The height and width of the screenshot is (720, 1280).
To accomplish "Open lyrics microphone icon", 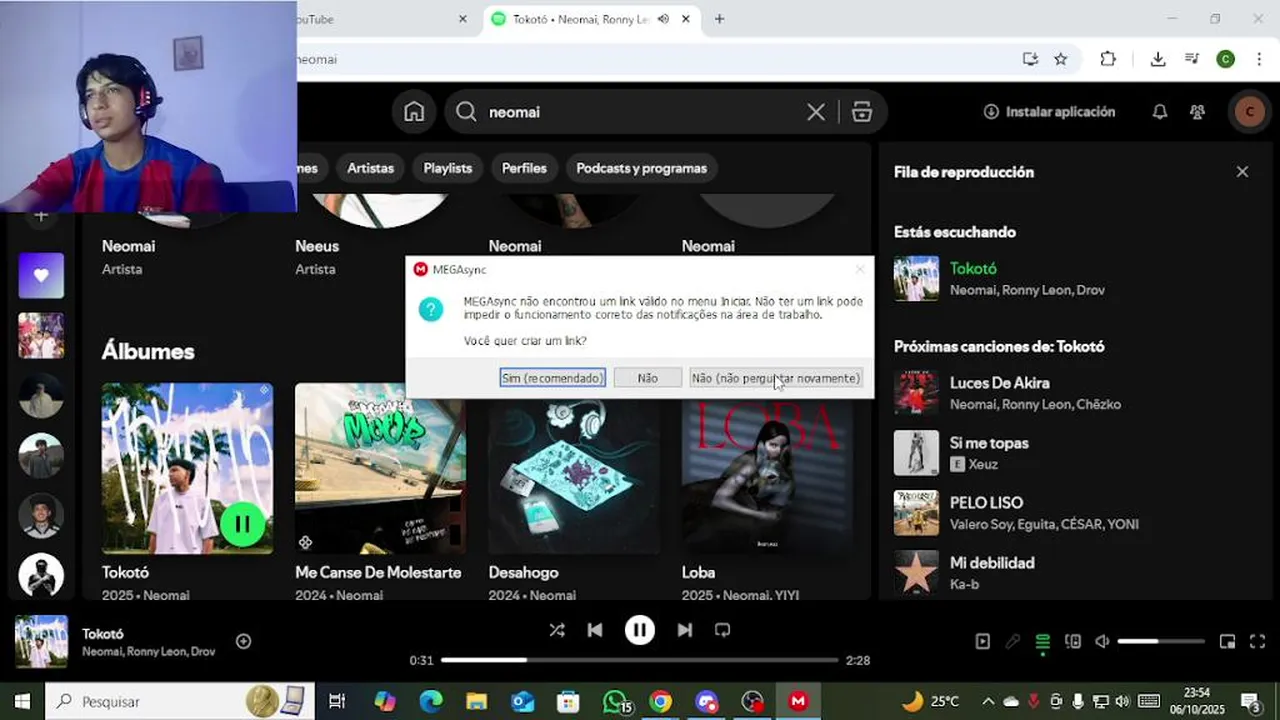I will click(1013, 642).
